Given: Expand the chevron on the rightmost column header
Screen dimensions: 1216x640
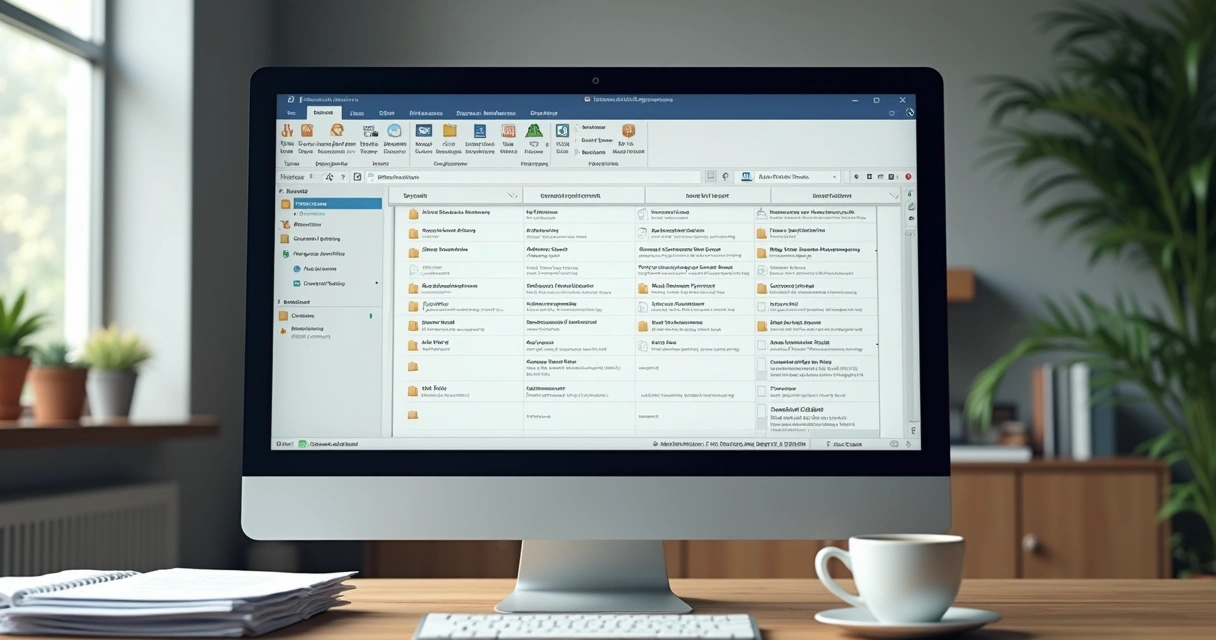Looking at the screenshot, I should (895, 196).
